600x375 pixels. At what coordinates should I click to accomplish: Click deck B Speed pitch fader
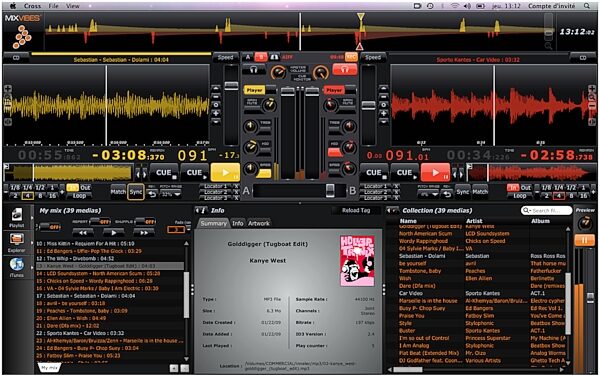[x=368, y=106]
